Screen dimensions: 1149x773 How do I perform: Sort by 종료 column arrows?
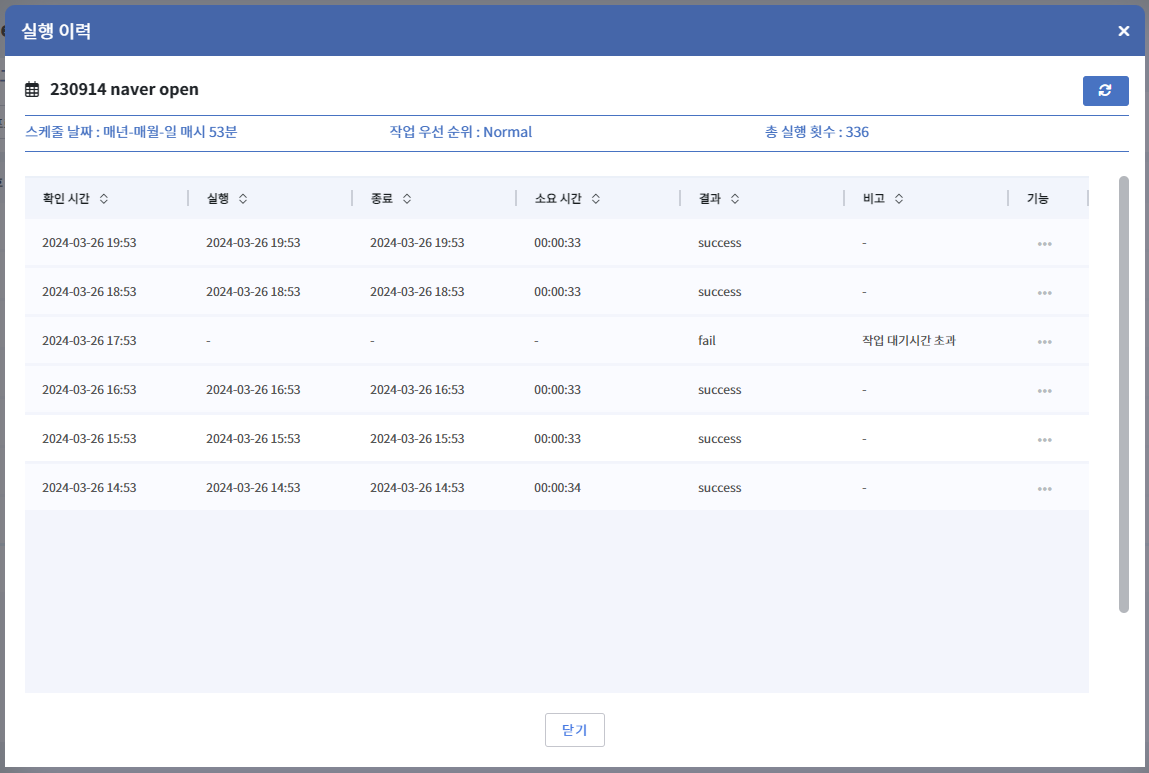pyautogui.click(x=407, y=199)
